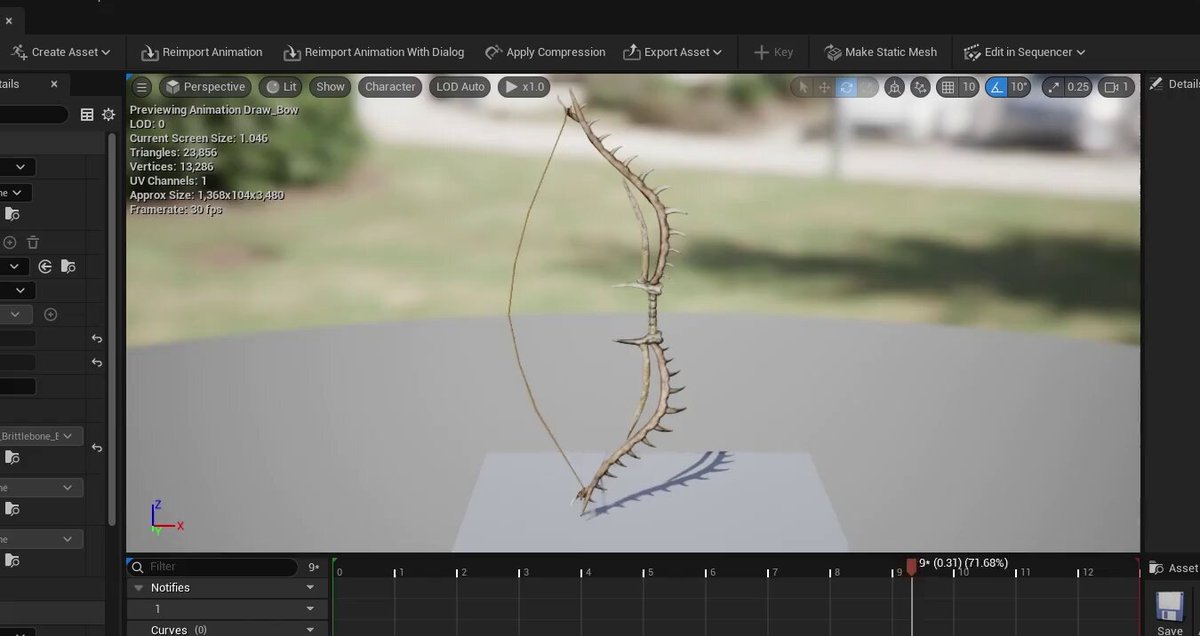The width and height of the screenshot is (1200, 636).
Task: Open the Character viewport menu
Action: 390,87
